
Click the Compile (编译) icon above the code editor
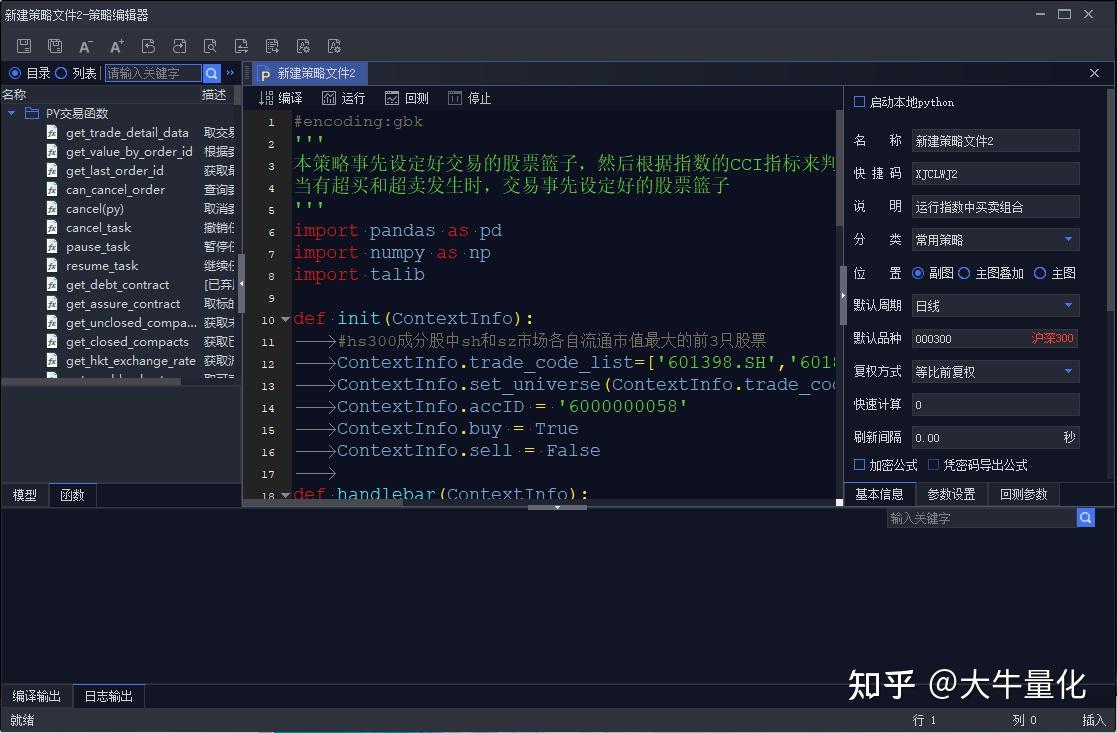point(280,97)
